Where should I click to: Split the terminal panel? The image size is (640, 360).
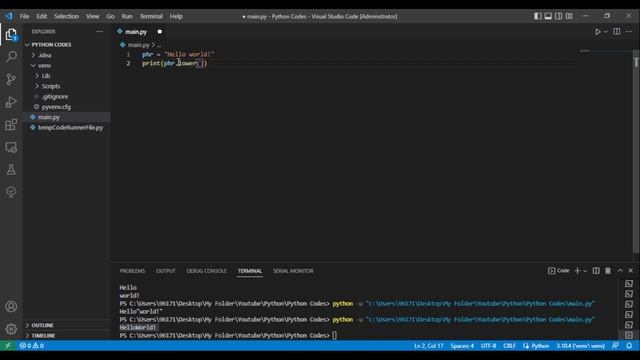[x=596, y=271]
